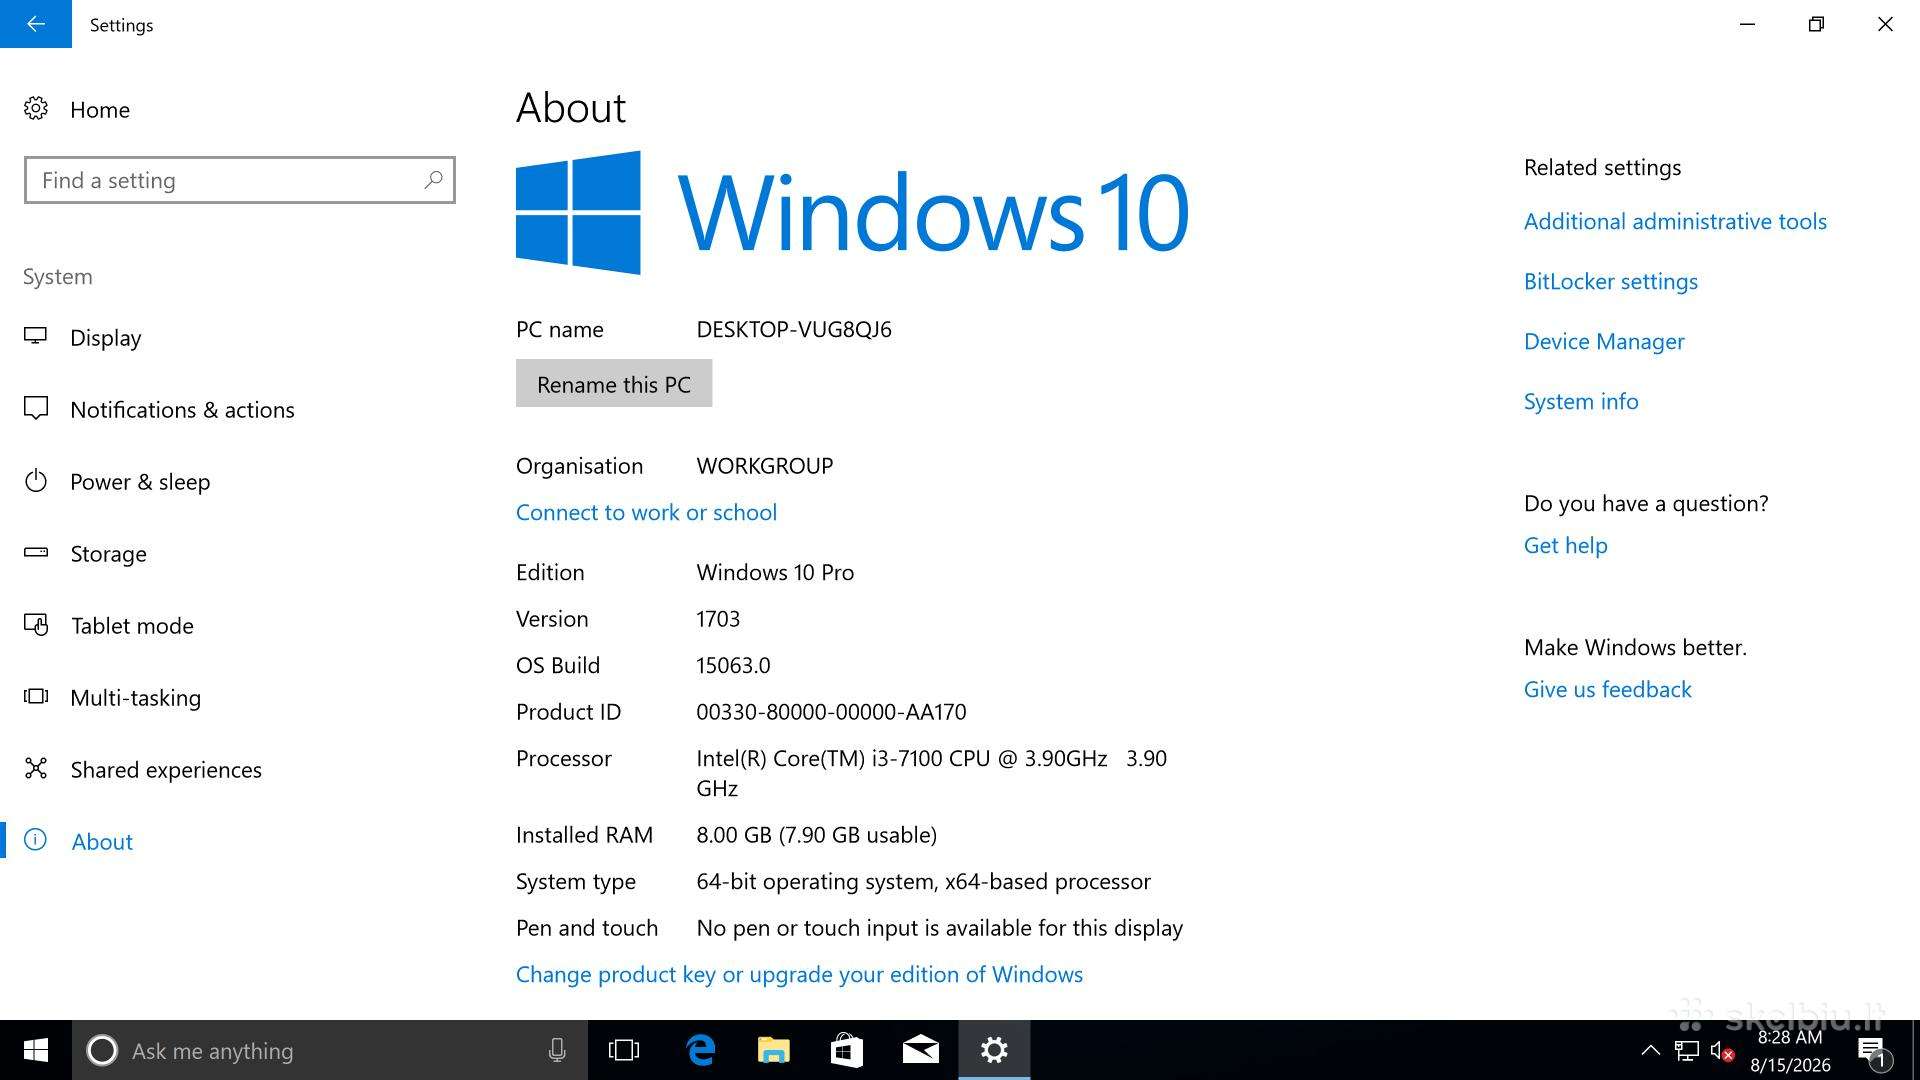Open Multi-tasking settings
The width and height of the screenshot is (1920, 1080).
[135, 698]
